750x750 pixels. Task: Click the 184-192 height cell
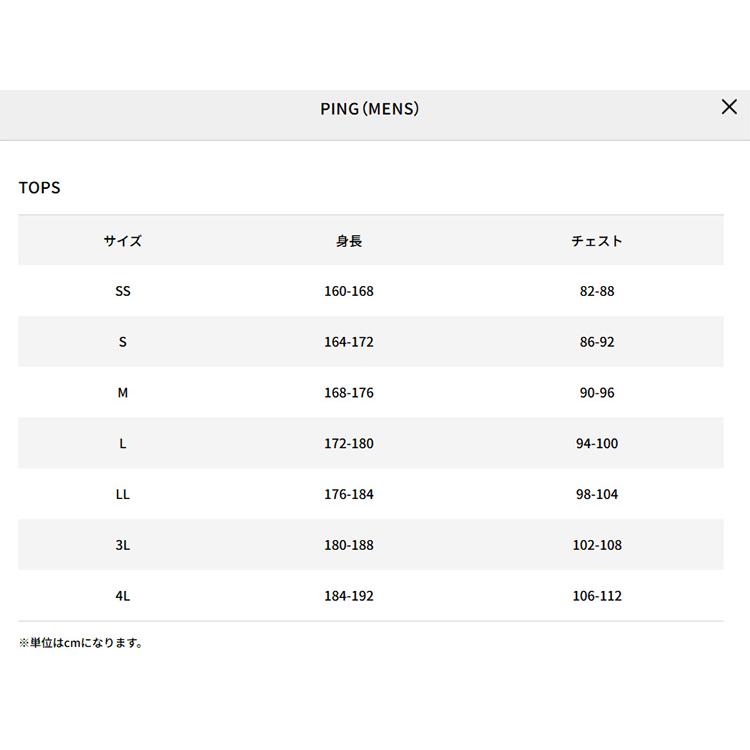tap(349, 596)
